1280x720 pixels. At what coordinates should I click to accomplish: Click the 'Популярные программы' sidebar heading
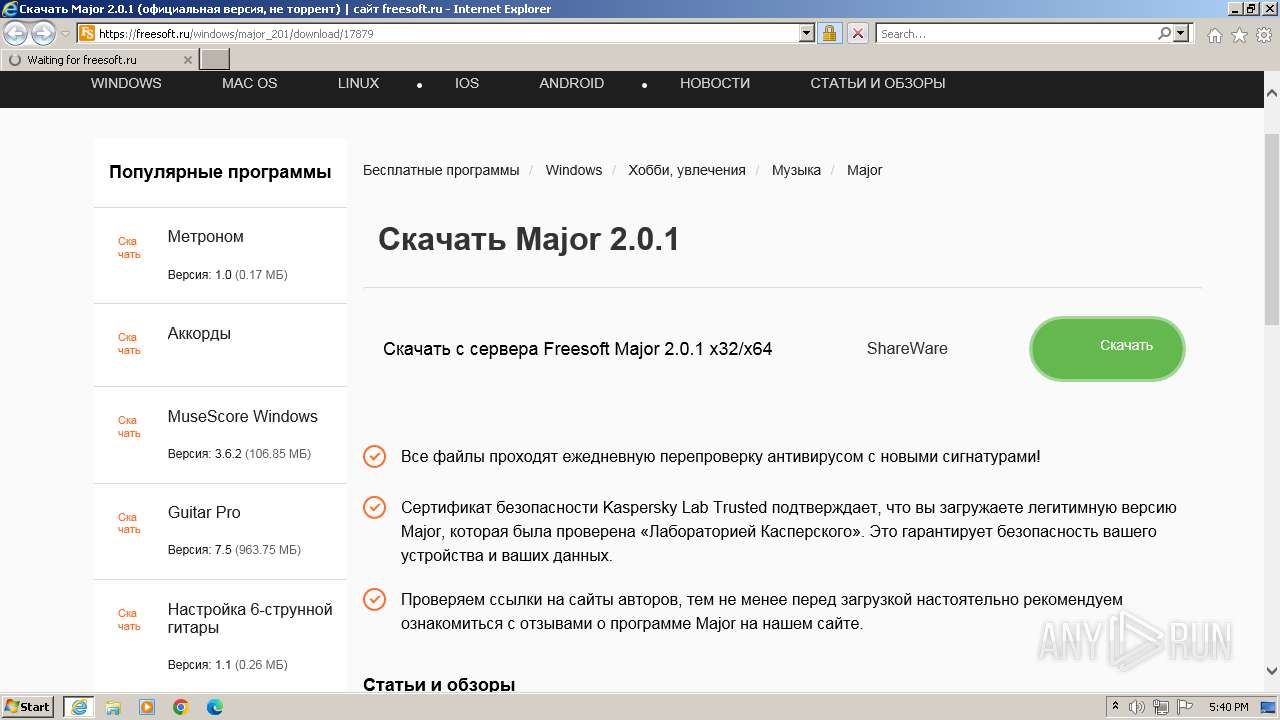click(220, 172)
